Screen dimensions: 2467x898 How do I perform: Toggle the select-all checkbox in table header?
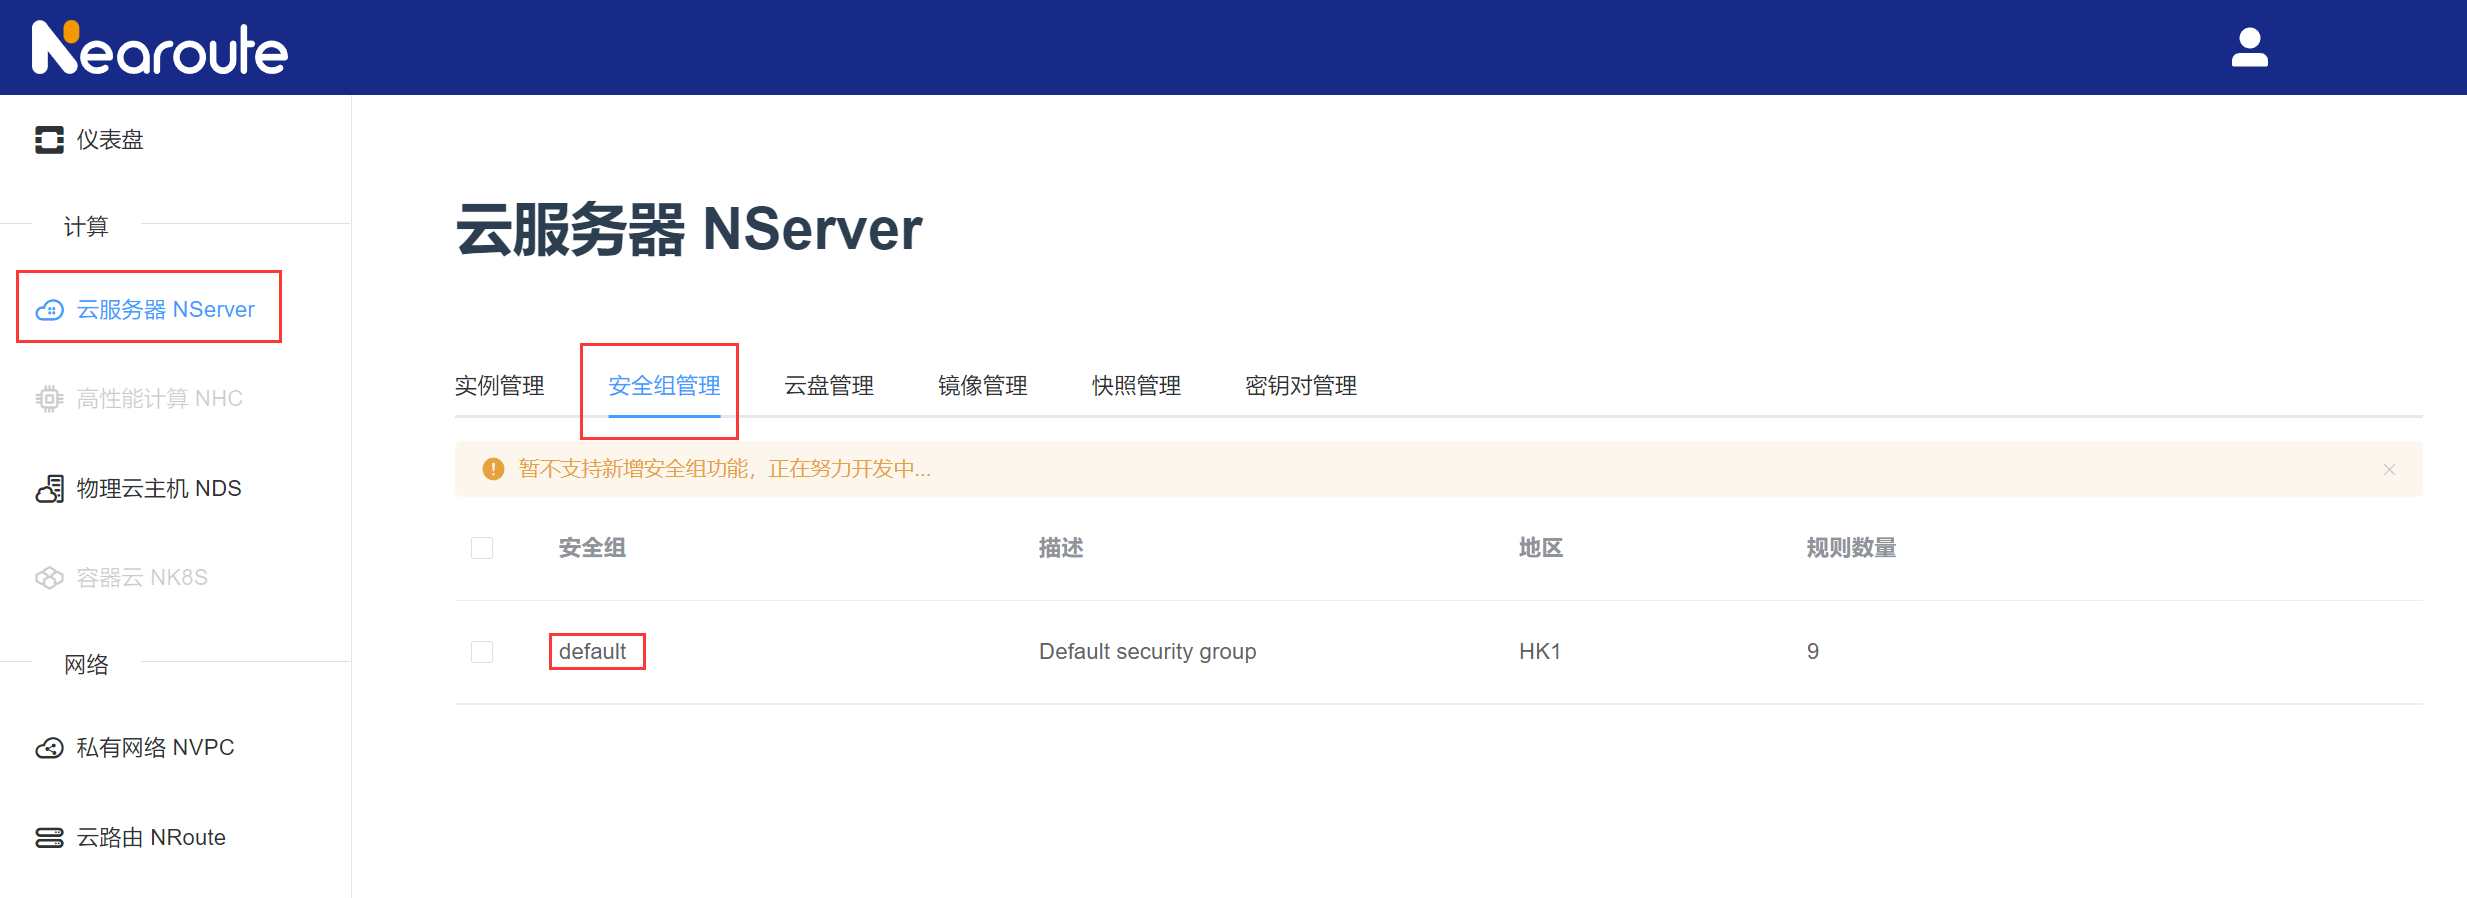tap(482, 548)
